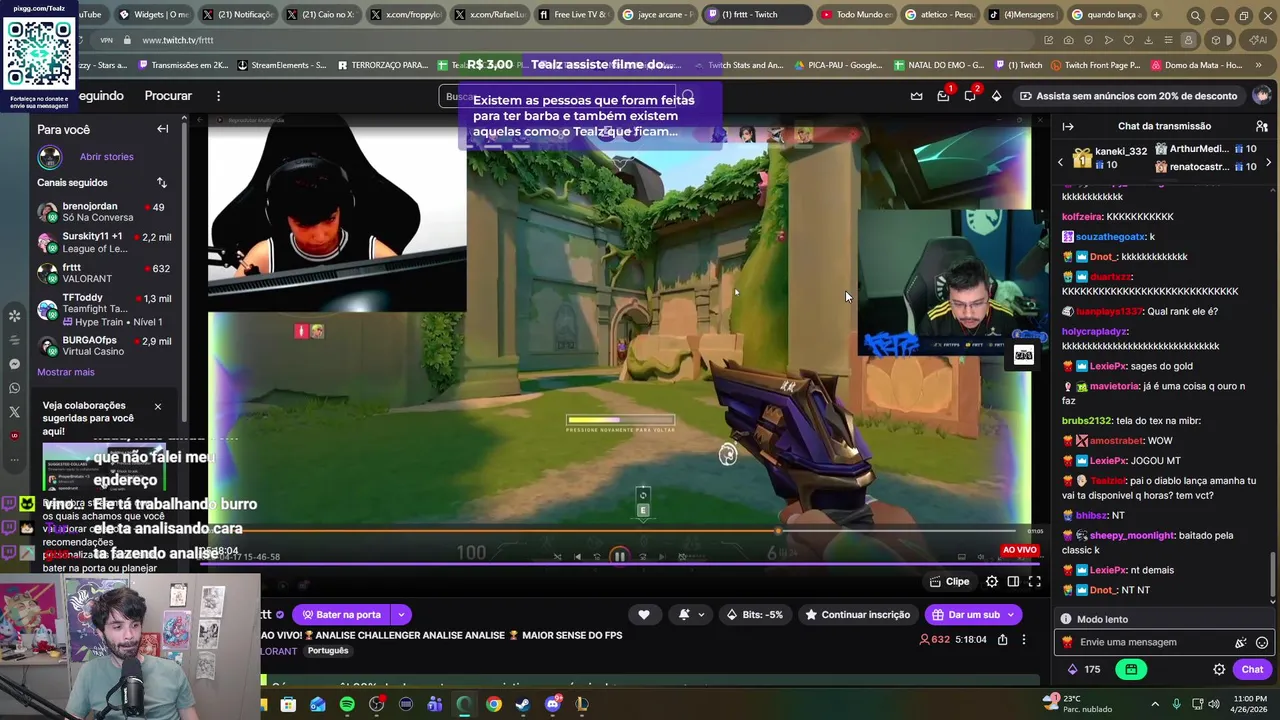Open Get Bits diamond icon in top bar

pyautogui.click(x=996, y=96)
